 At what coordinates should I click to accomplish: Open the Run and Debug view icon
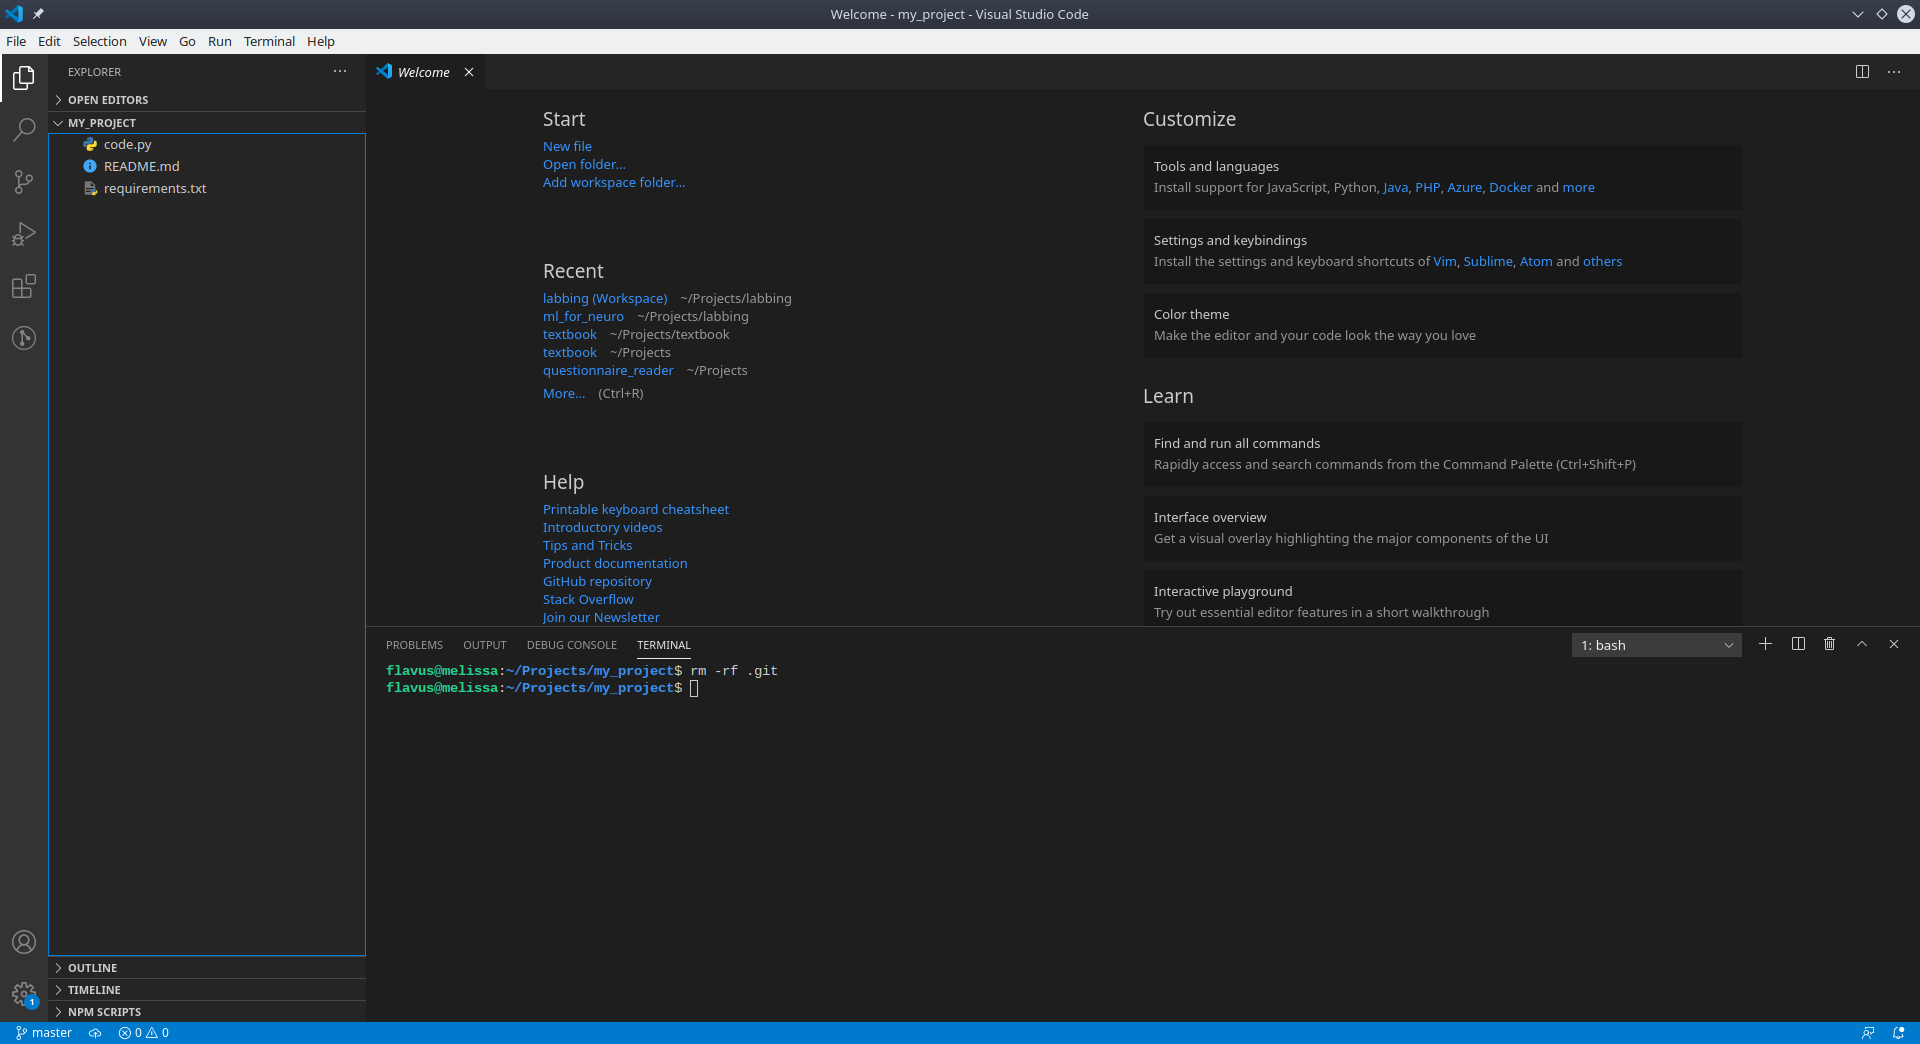24,234
